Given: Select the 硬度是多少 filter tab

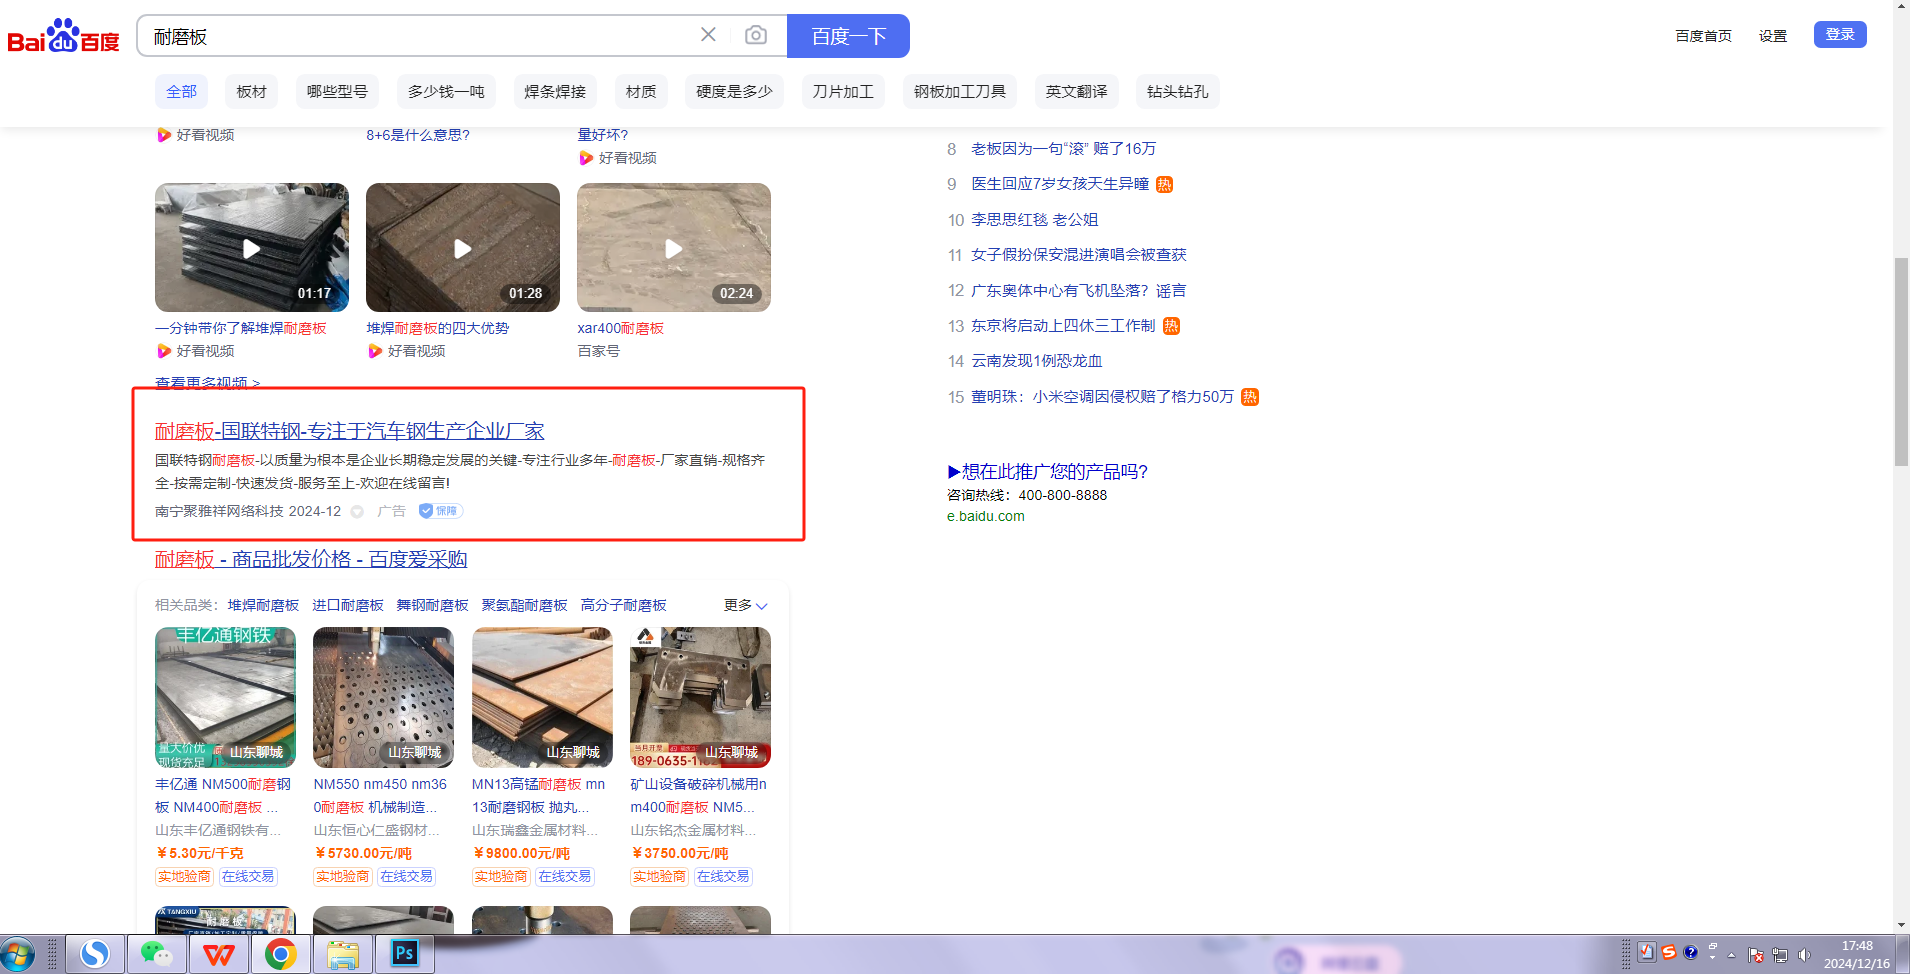Looking at the screenshot, I should click(x=735, y=91).
